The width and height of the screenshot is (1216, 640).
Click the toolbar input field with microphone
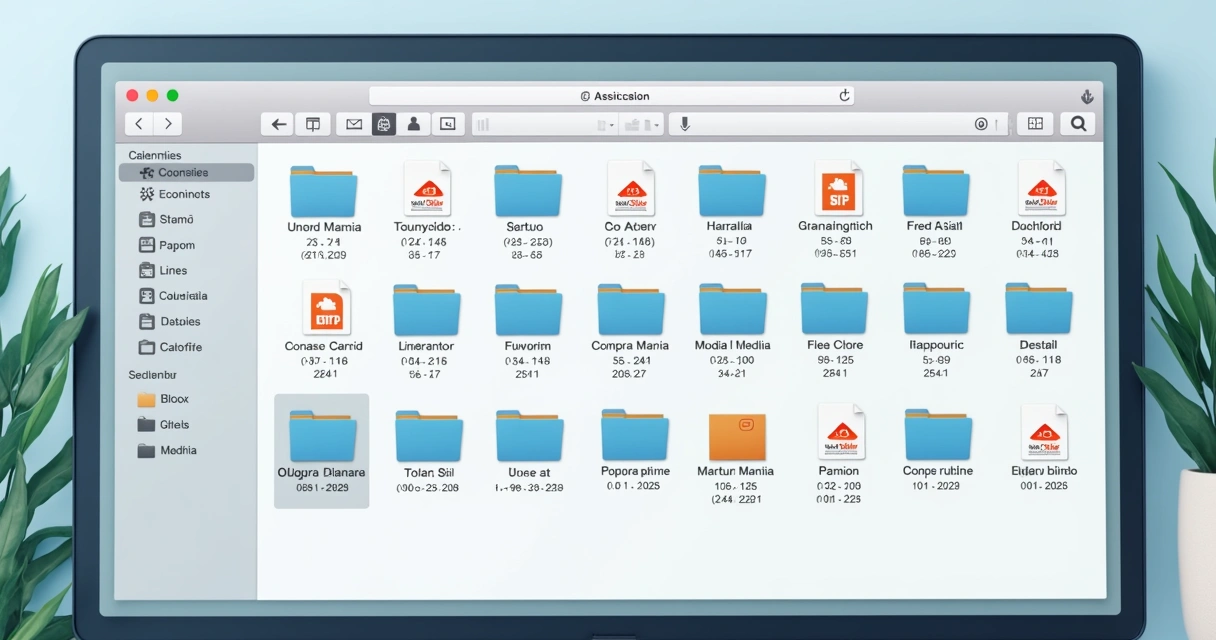tap(838, 124)
